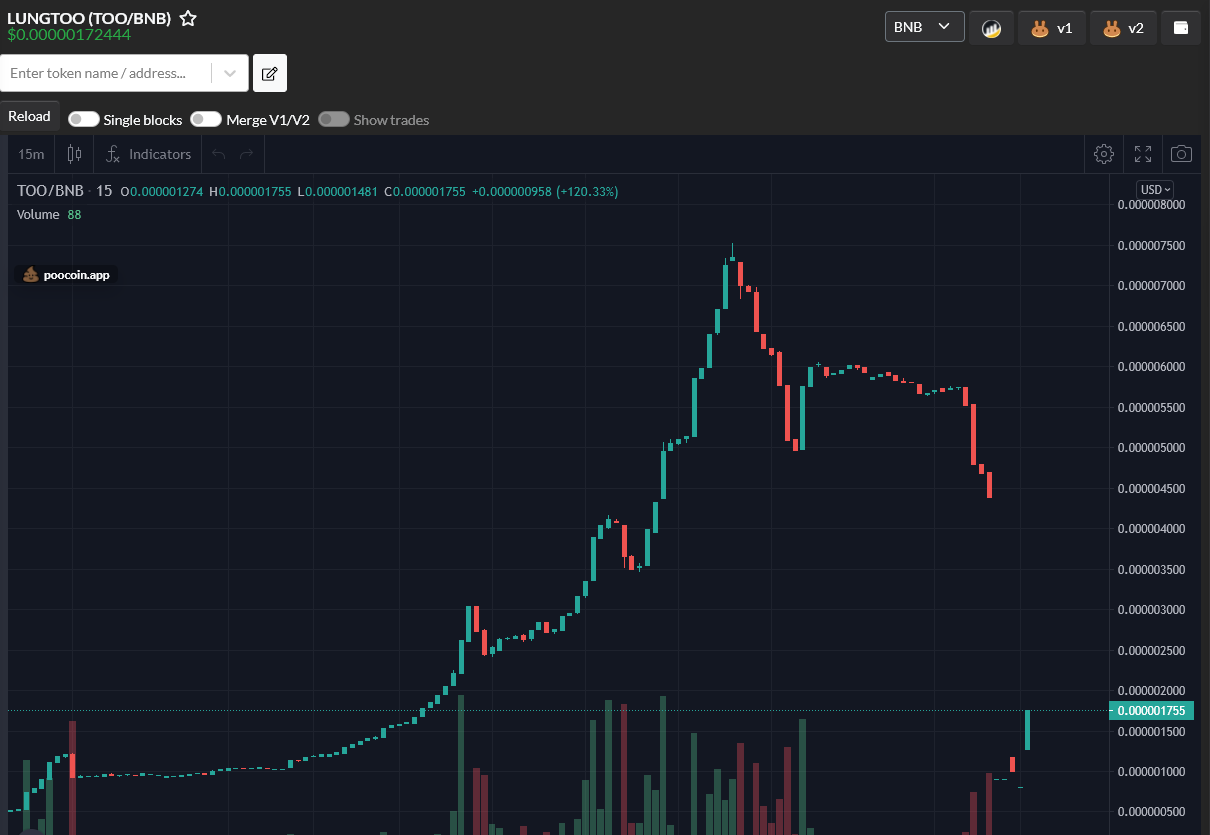Screen dimensions: 1210x835
Task: Expand the token search dropdown arrow
Action: [x=230, y=72]
